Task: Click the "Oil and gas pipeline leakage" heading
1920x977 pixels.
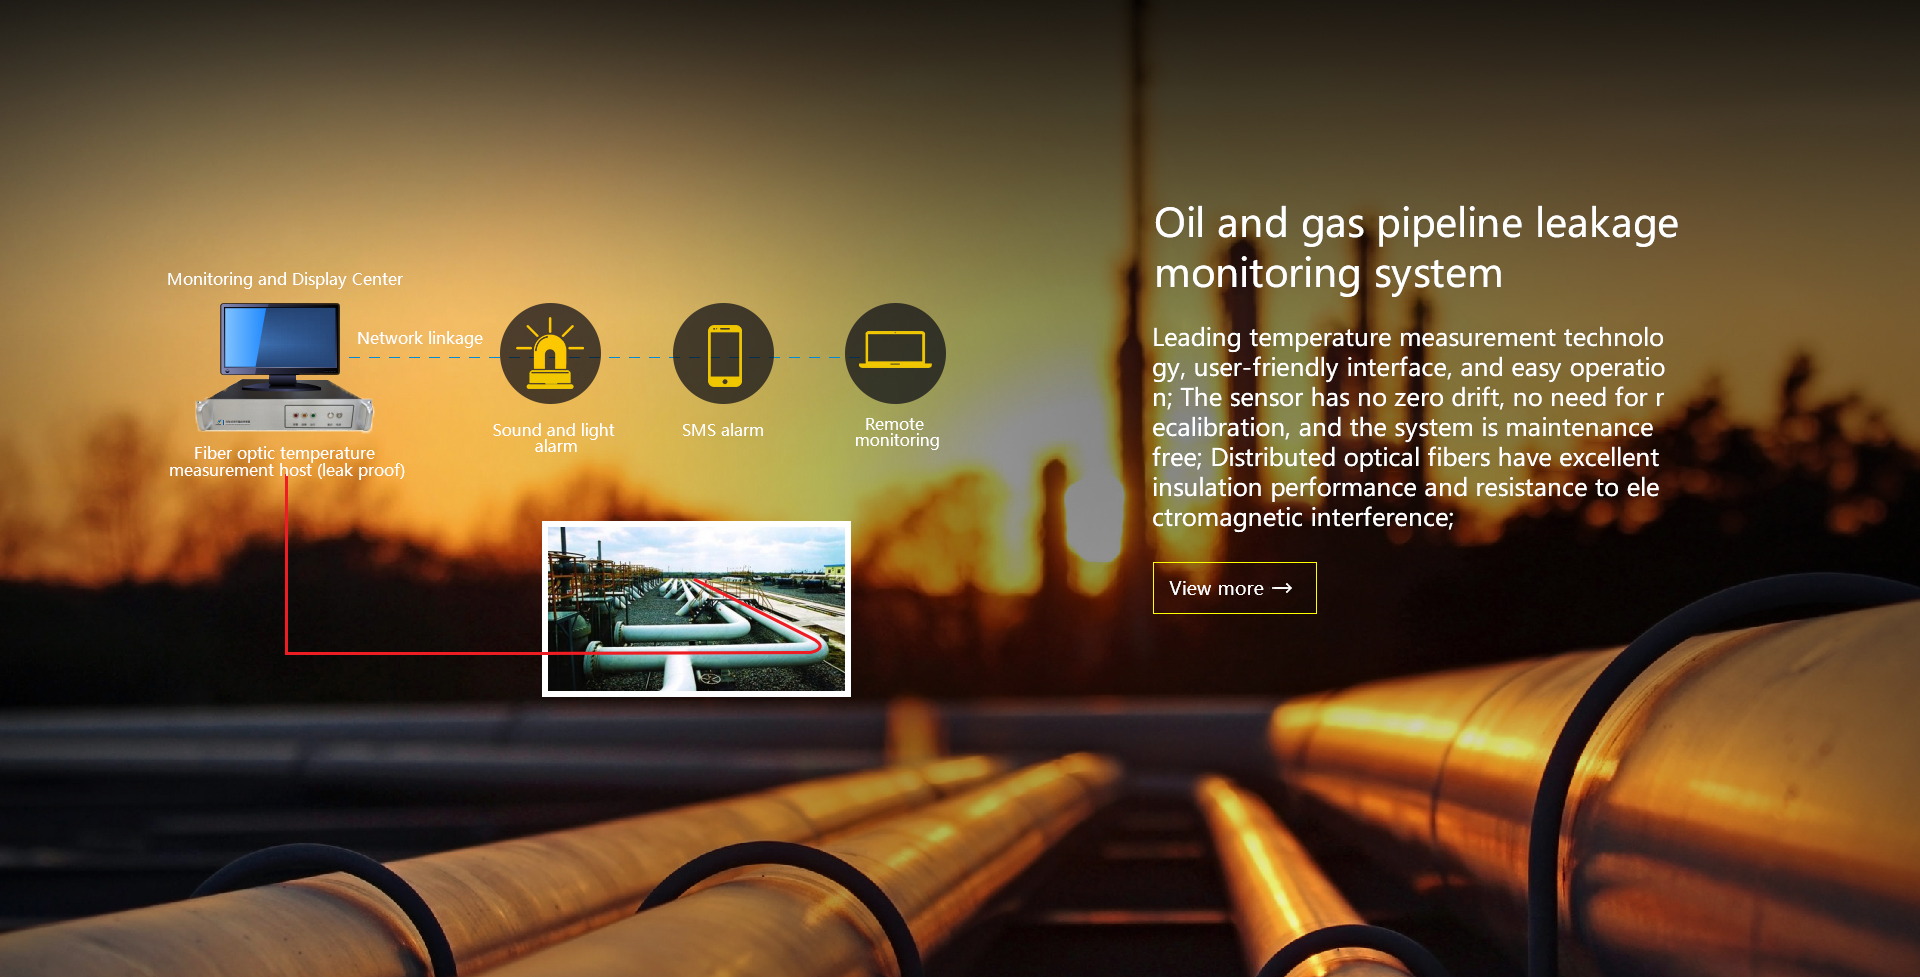Action: (1416, 247)
